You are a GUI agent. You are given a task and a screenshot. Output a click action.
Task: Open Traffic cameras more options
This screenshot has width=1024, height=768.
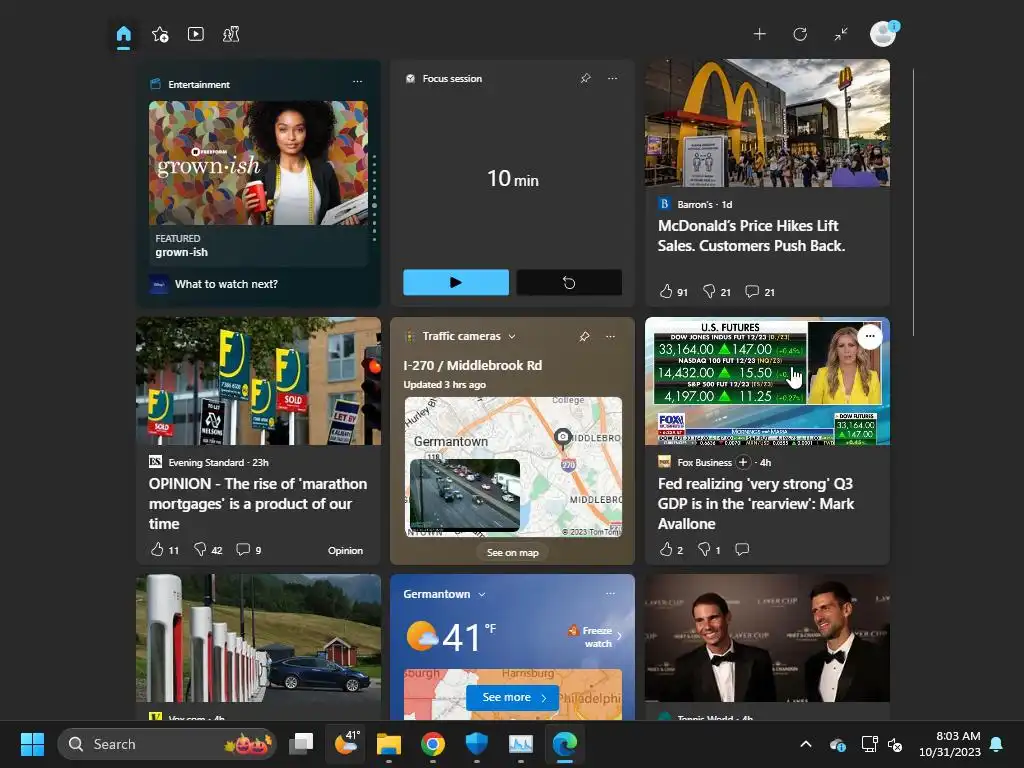(610, 336)
